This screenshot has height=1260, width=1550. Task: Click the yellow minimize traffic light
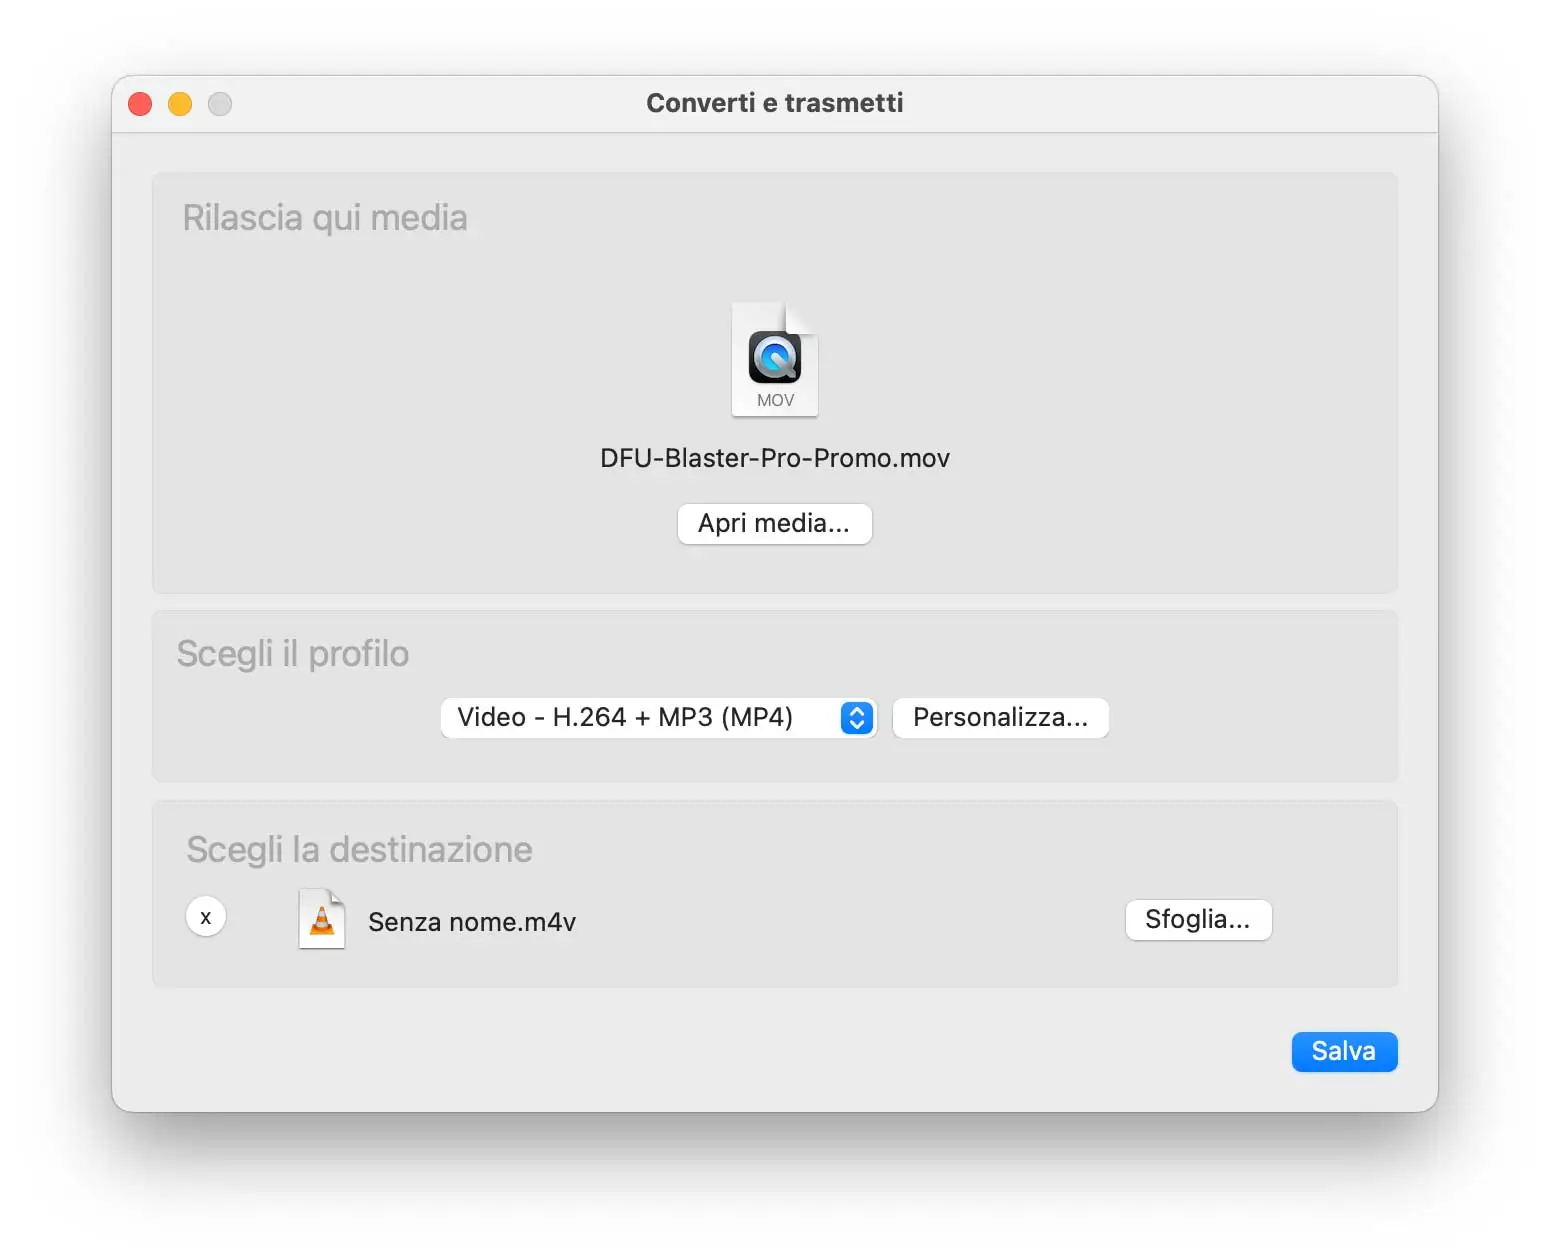pyautogui.click(x=180, y=103)
